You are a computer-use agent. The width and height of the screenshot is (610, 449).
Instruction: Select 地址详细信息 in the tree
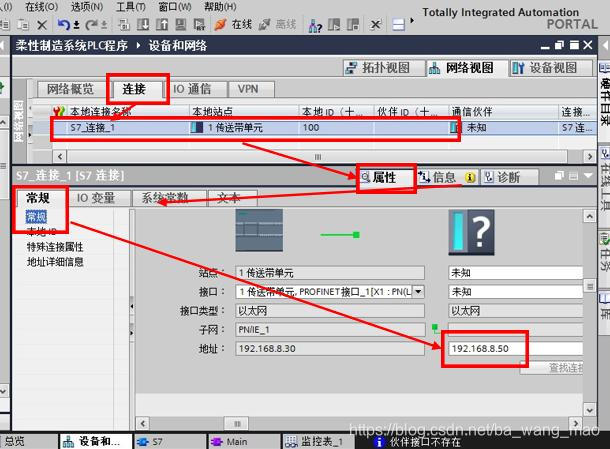point(55,262)
